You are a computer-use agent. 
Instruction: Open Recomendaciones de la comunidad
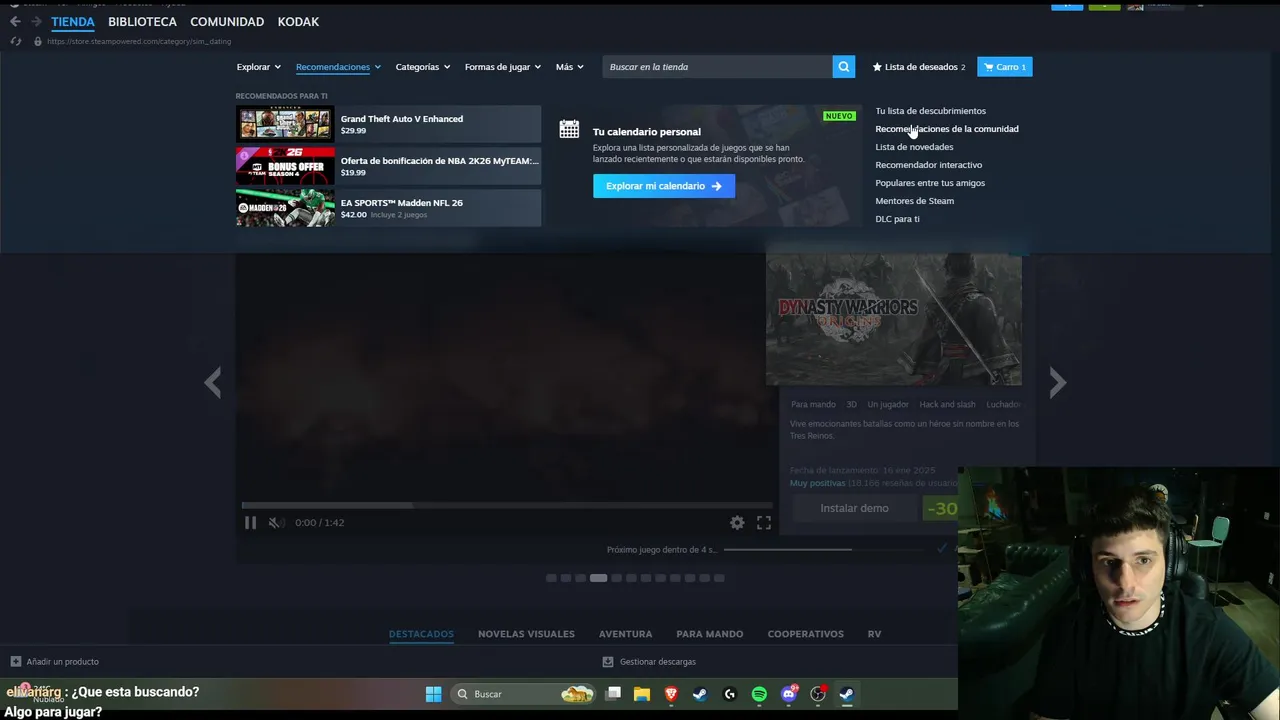[x=947, y=129]
